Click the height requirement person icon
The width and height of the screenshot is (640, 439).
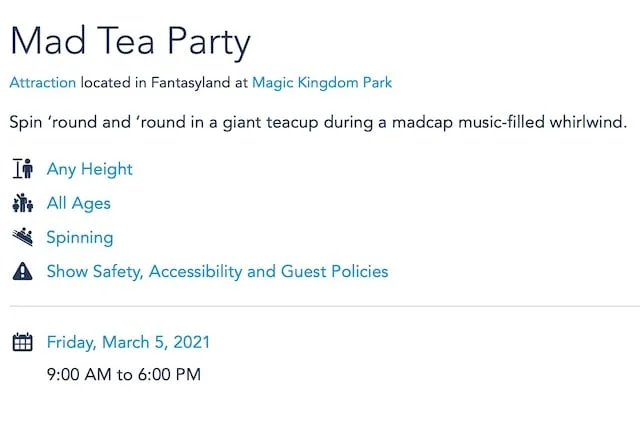pos(22,169)
